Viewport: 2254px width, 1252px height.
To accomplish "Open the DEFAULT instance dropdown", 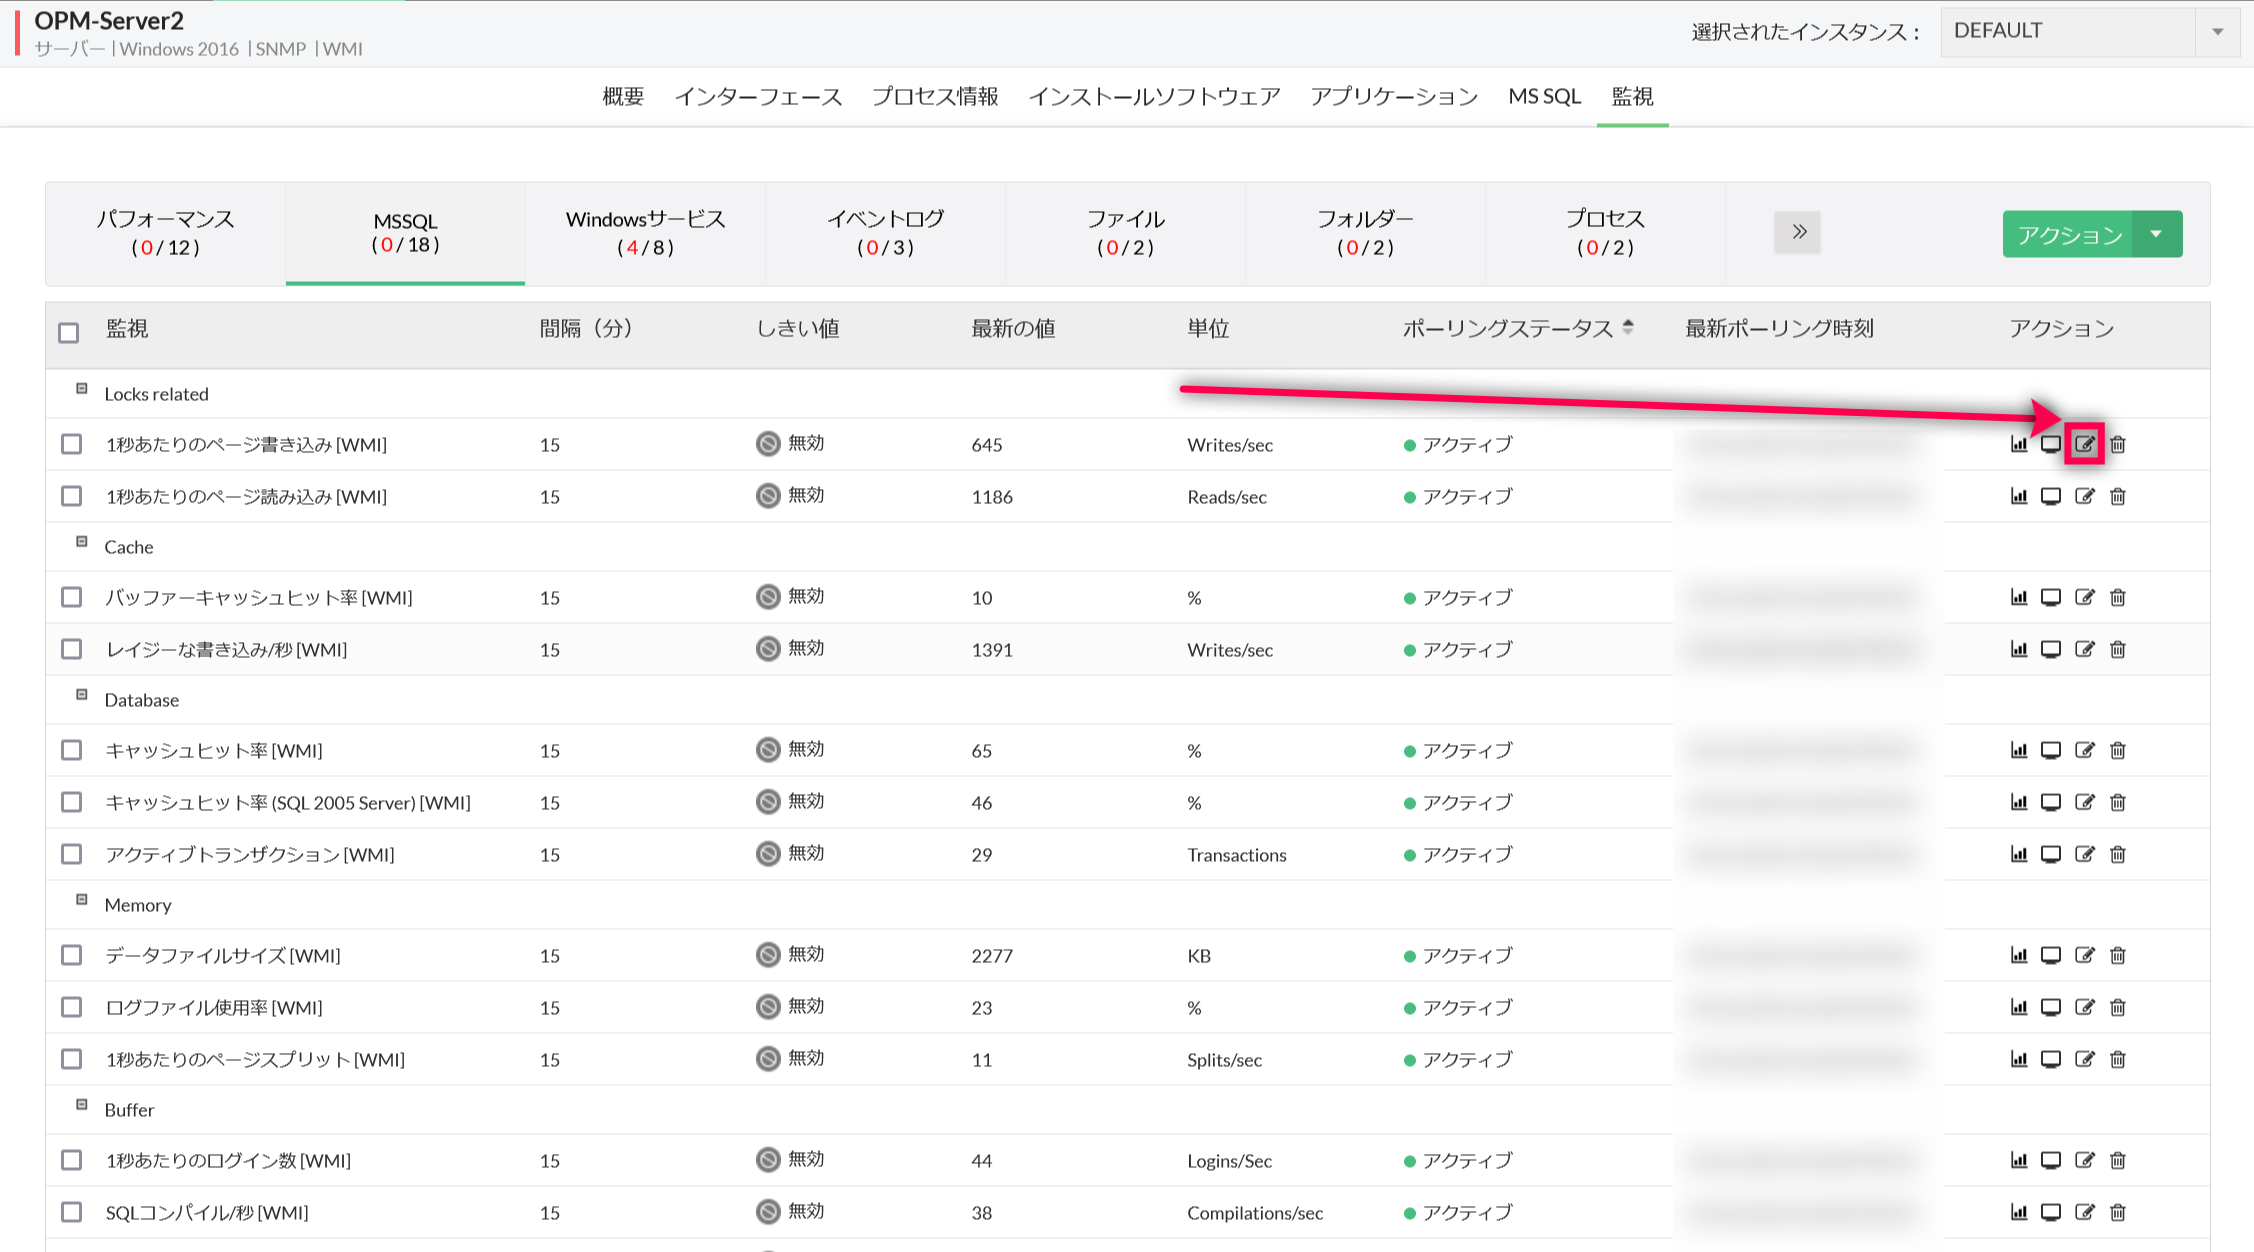I will tap(2088, 31).
